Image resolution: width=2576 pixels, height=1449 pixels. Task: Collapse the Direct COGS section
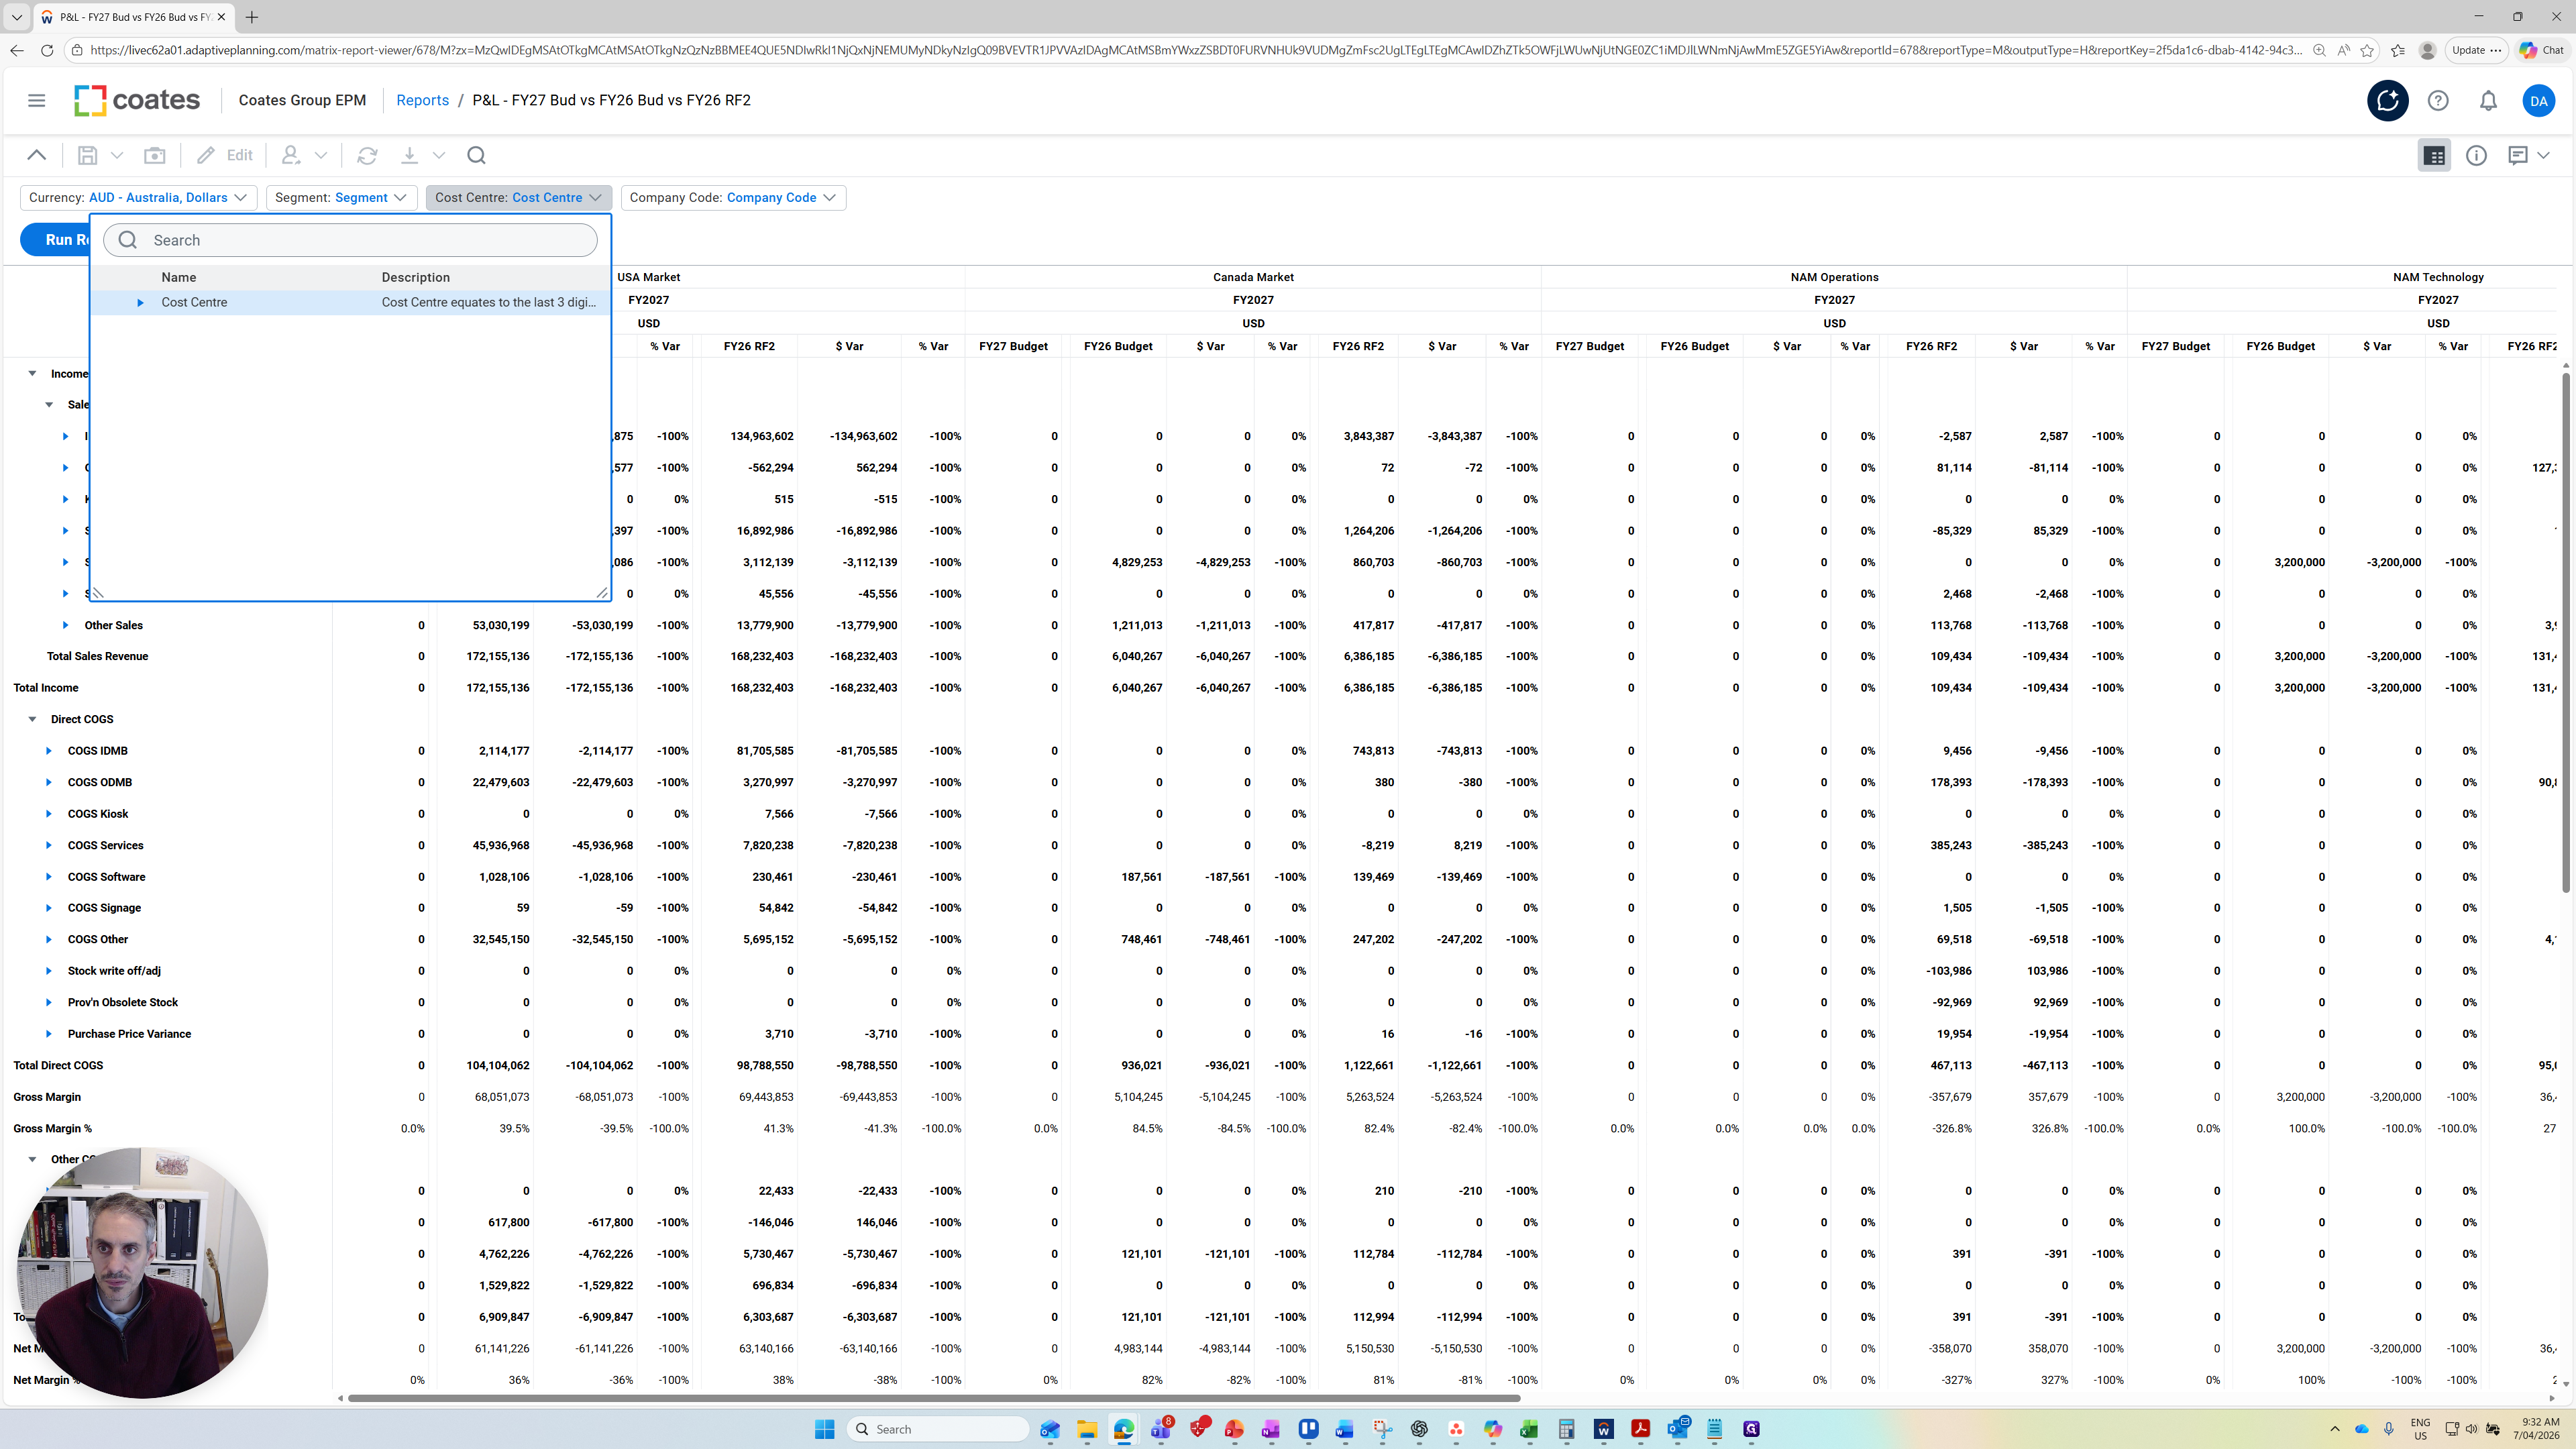(x=32, y=719)
